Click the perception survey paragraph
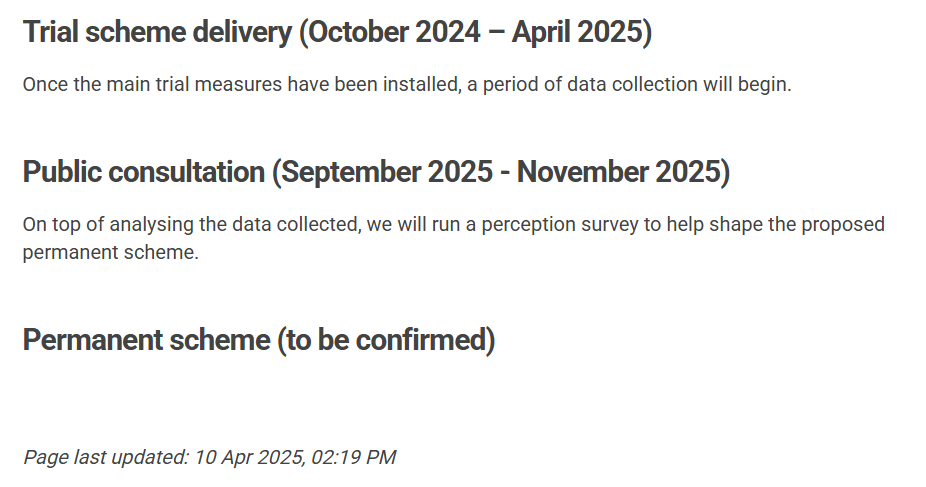Image resolution: width=926 pixels, height=487 pixels. 454,238
